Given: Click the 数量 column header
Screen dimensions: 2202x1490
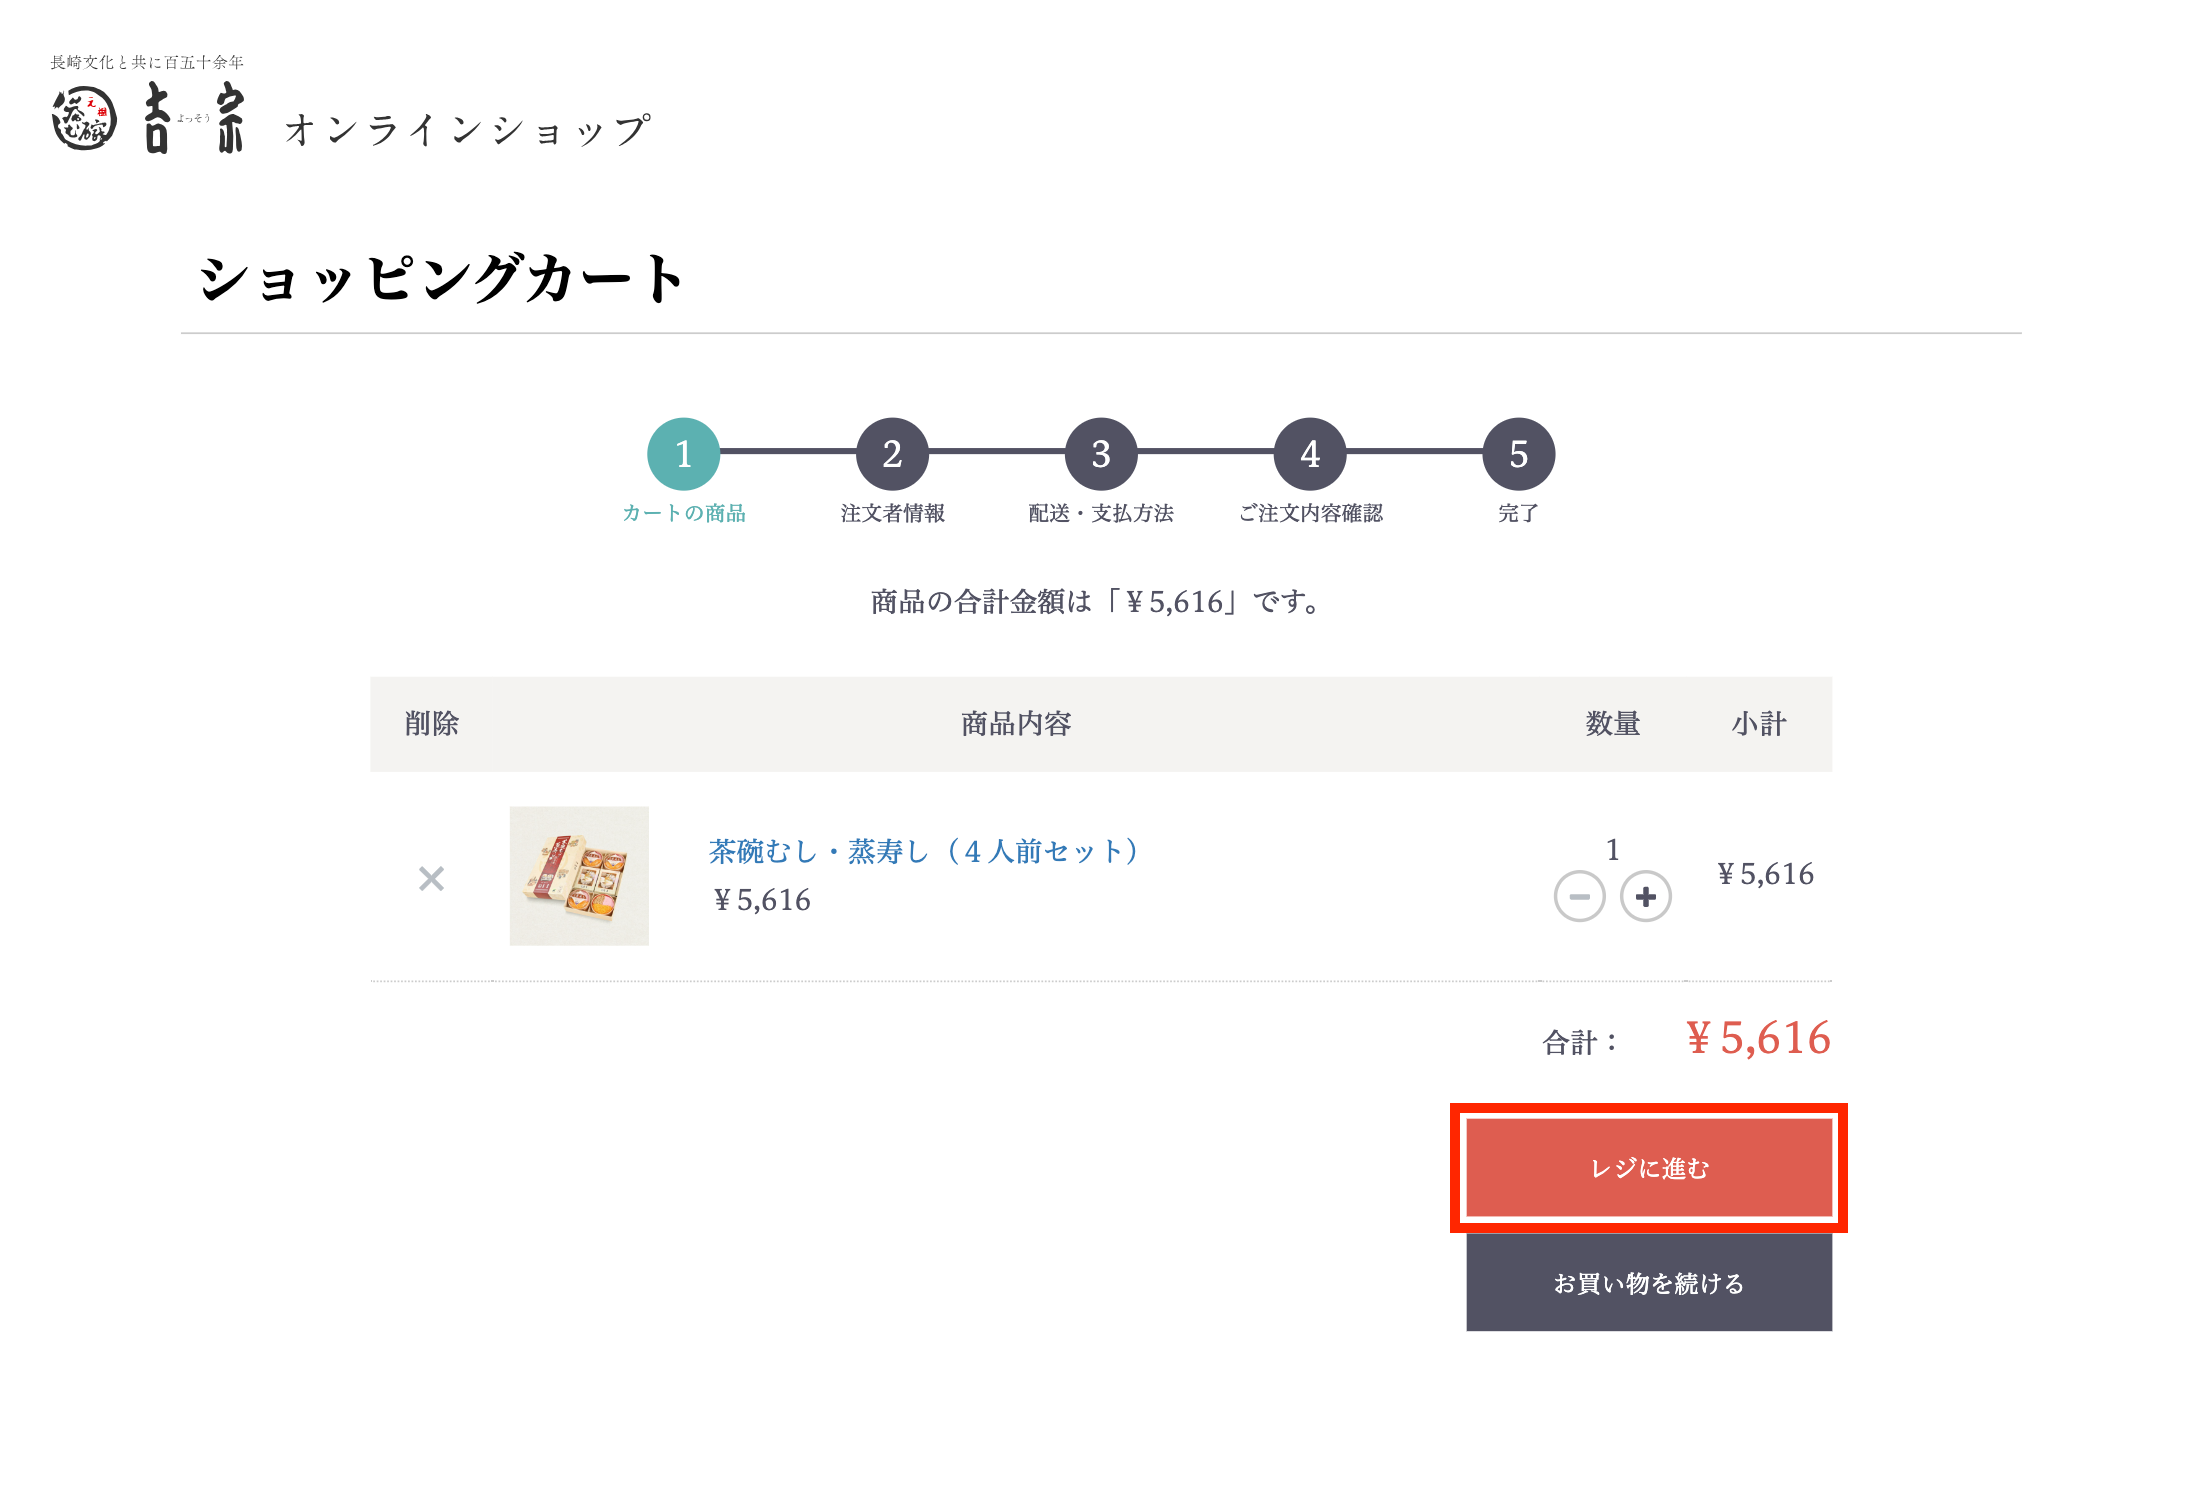Looking at the screenshot, I should tap(1612, 723).
